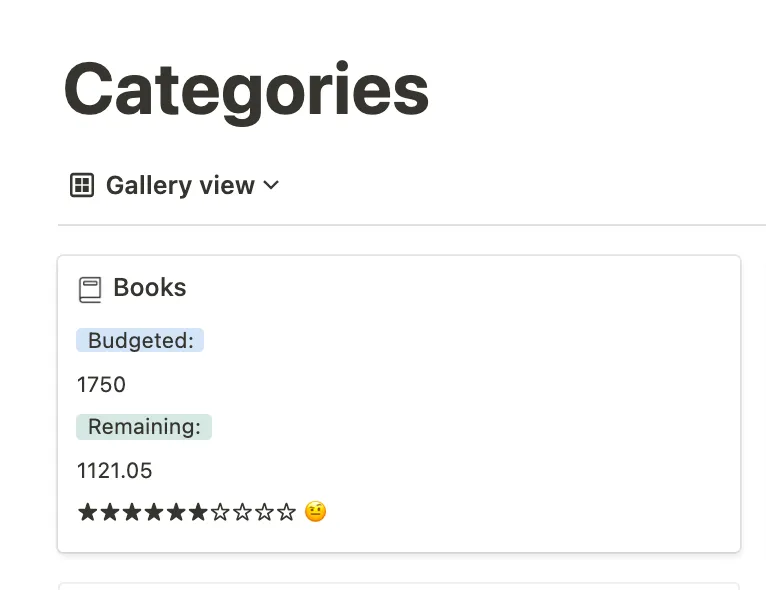Click the first empty star outline

coord(220,512)
